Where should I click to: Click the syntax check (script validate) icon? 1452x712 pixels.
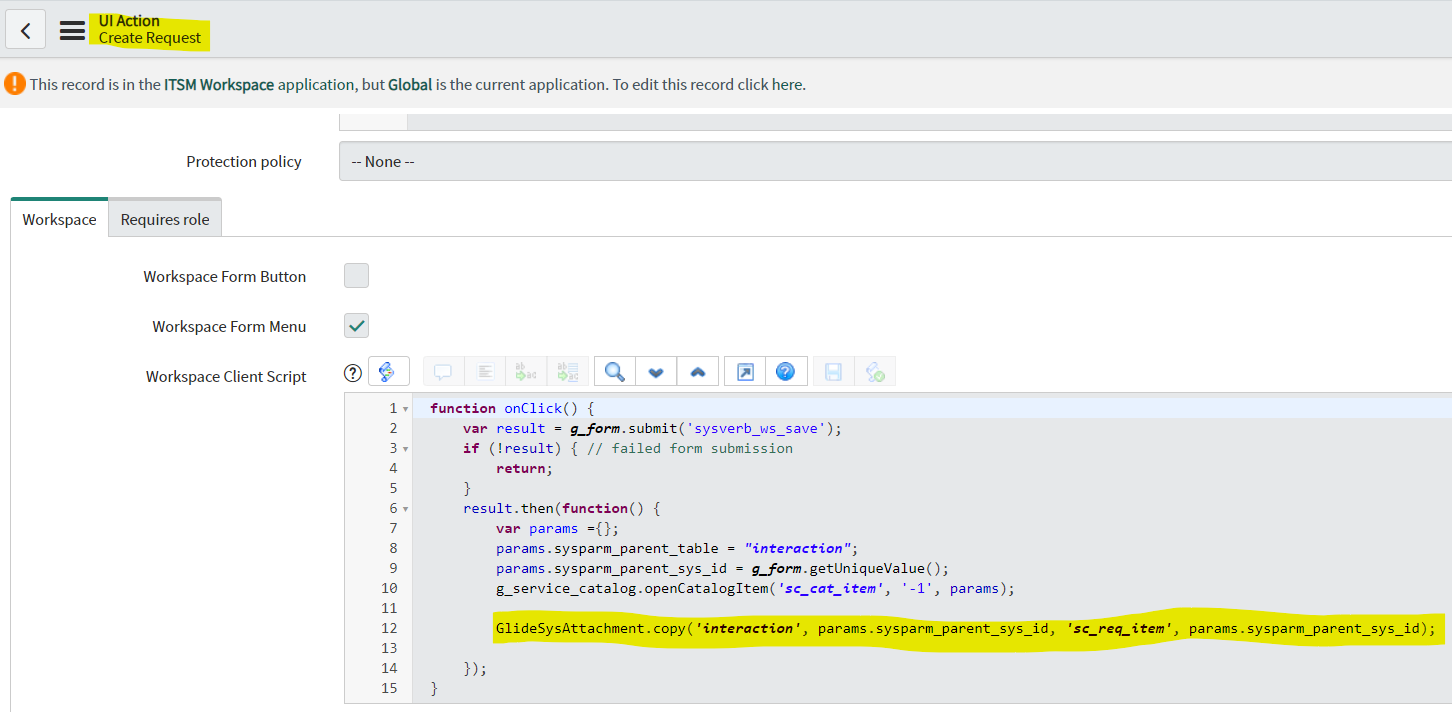pyautogui.click(x=876, y=371)
